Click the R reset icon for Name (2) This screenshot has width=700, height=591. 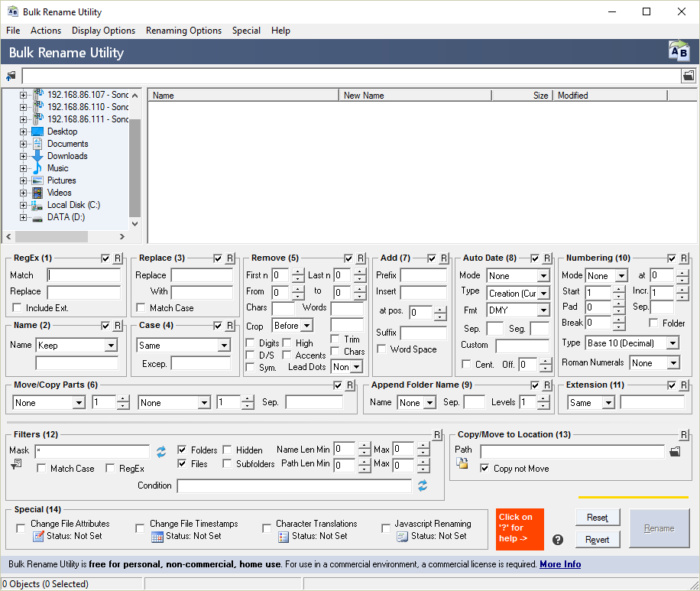tap(117, 325)
